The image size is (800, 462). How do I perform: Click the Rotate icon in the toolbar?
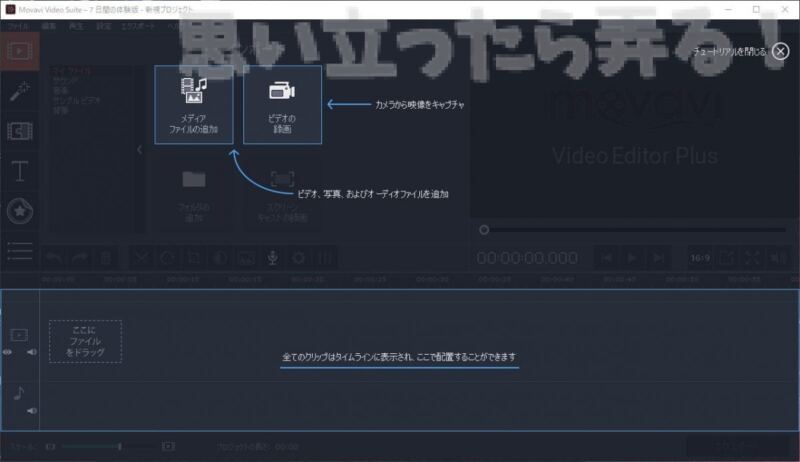(x=167, y=258)
